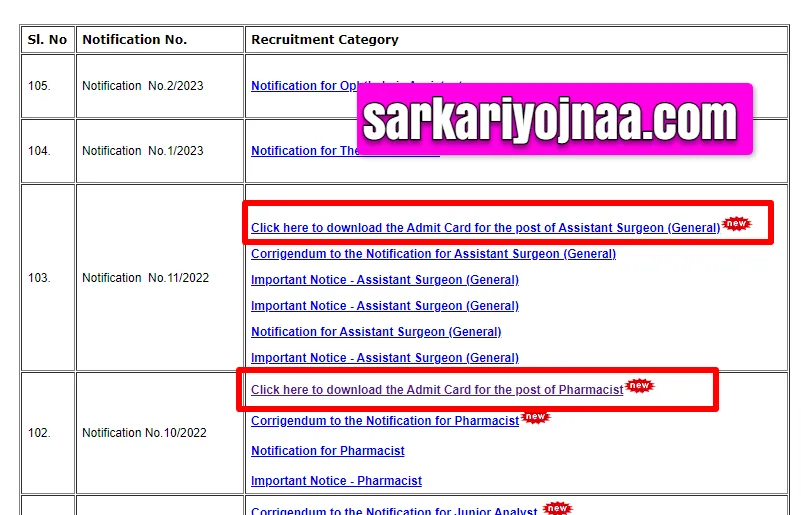Select serial number cell "103."
Screen dimensions: 801x515
pos(48,278)
